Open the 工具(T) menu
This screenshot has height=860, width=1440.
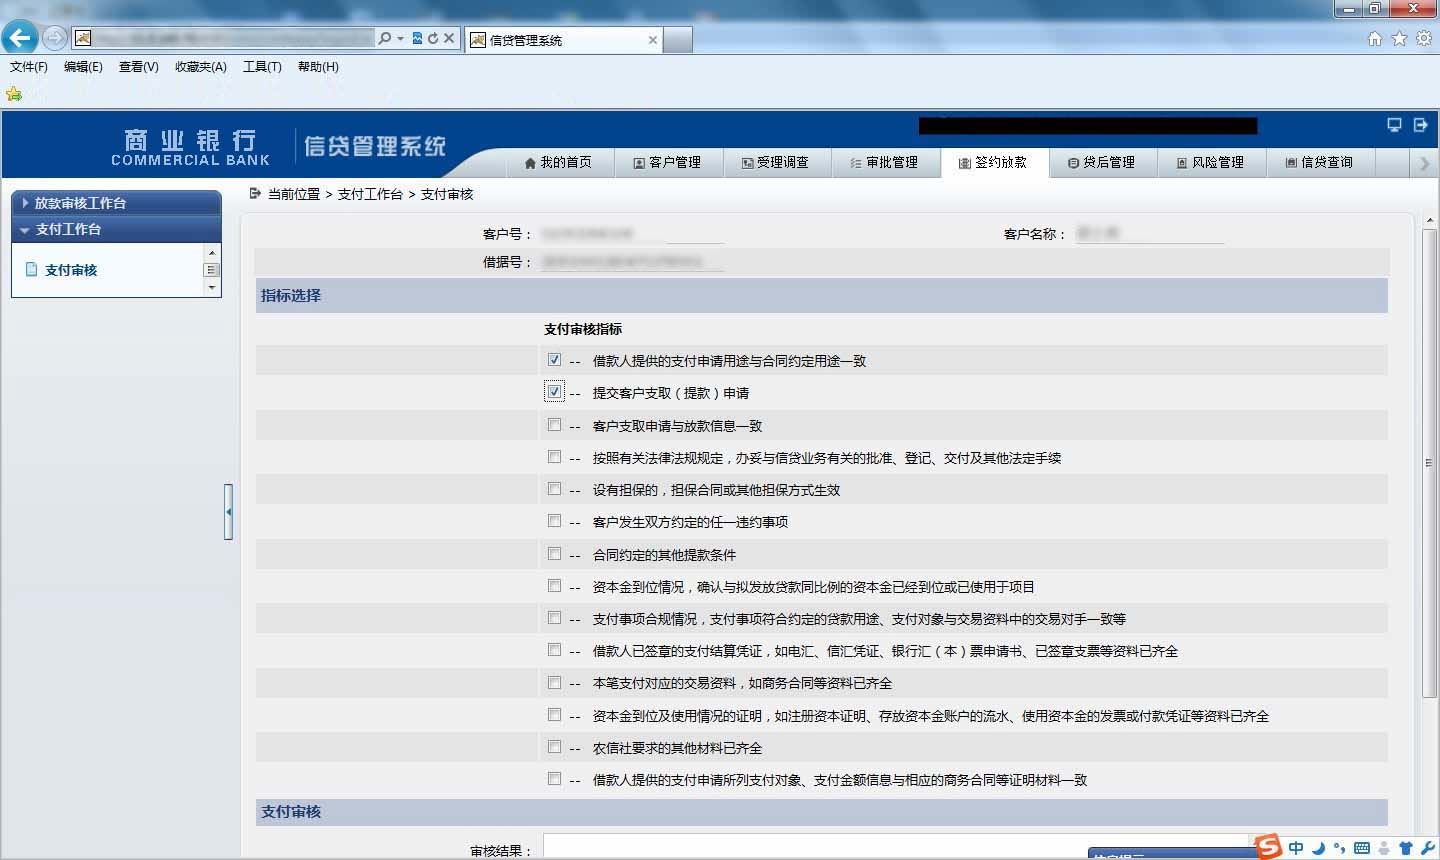[x=262, y=67]
